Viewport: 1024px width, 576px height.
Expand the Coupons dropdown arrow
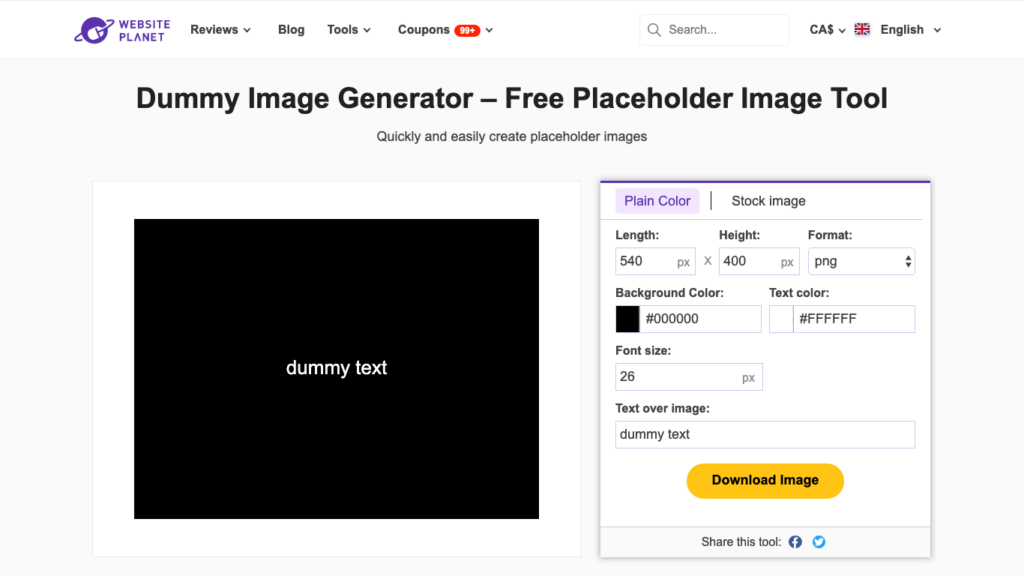pos(489,30)
